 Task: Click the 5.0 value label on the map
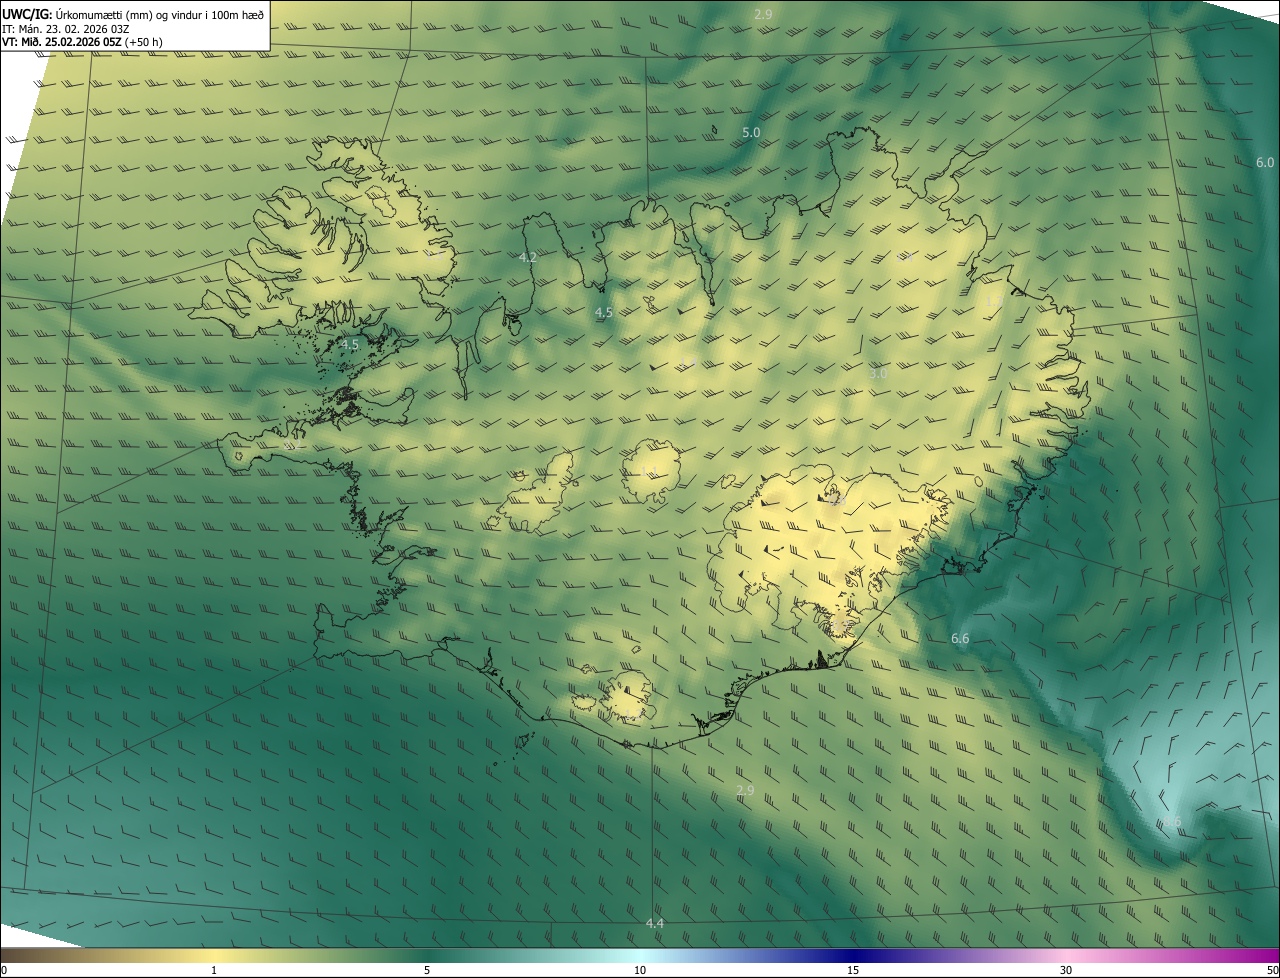tap(751, 132)
